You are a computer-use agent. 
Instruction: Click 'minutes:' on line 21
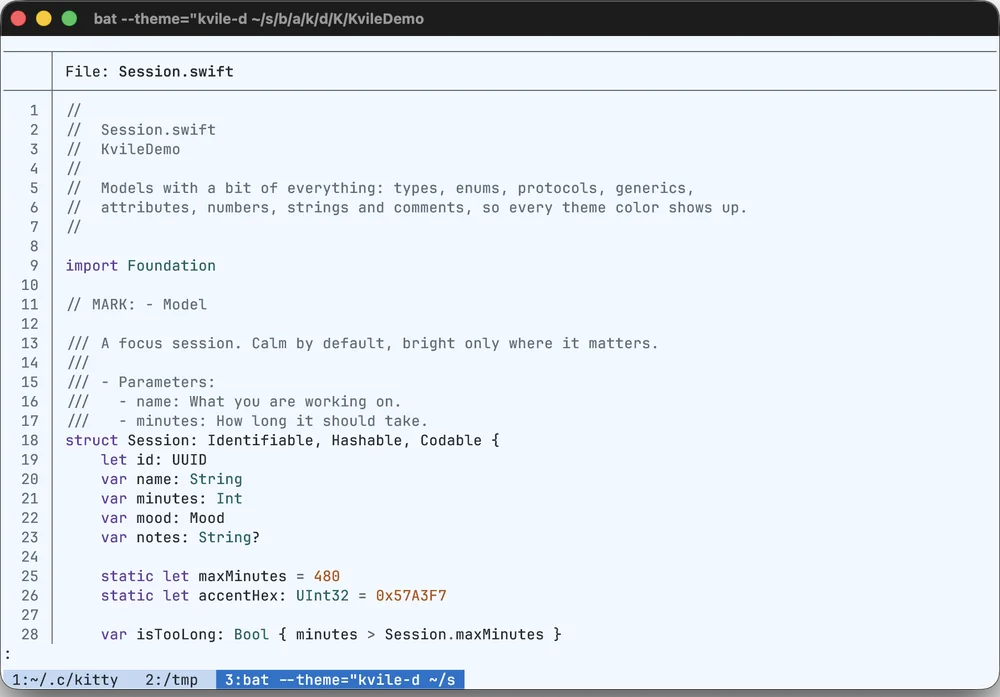tap(171, 499)
